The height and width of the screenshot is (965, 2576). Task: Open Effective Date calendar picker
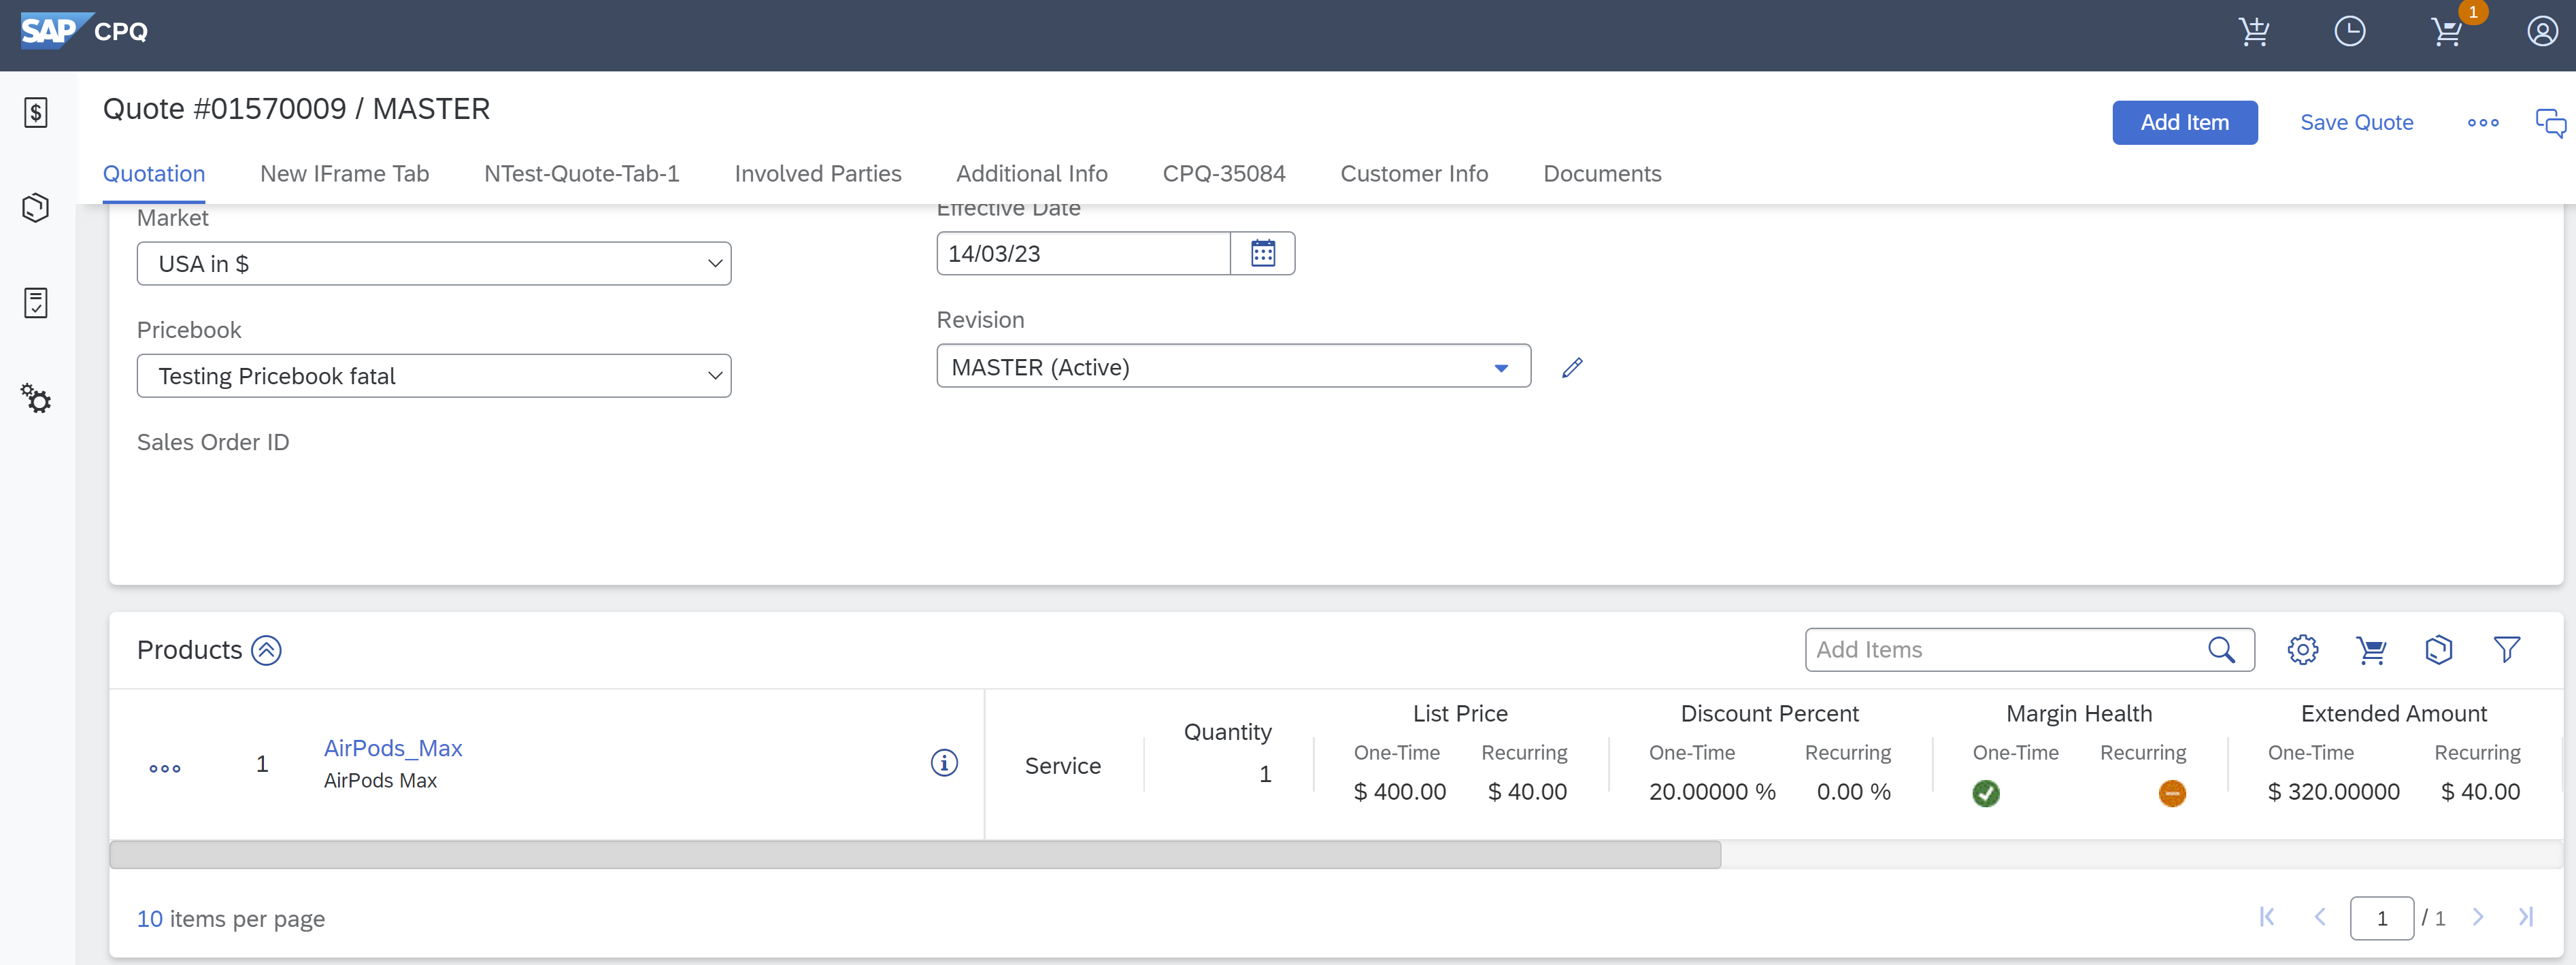tap(1263, 253)
